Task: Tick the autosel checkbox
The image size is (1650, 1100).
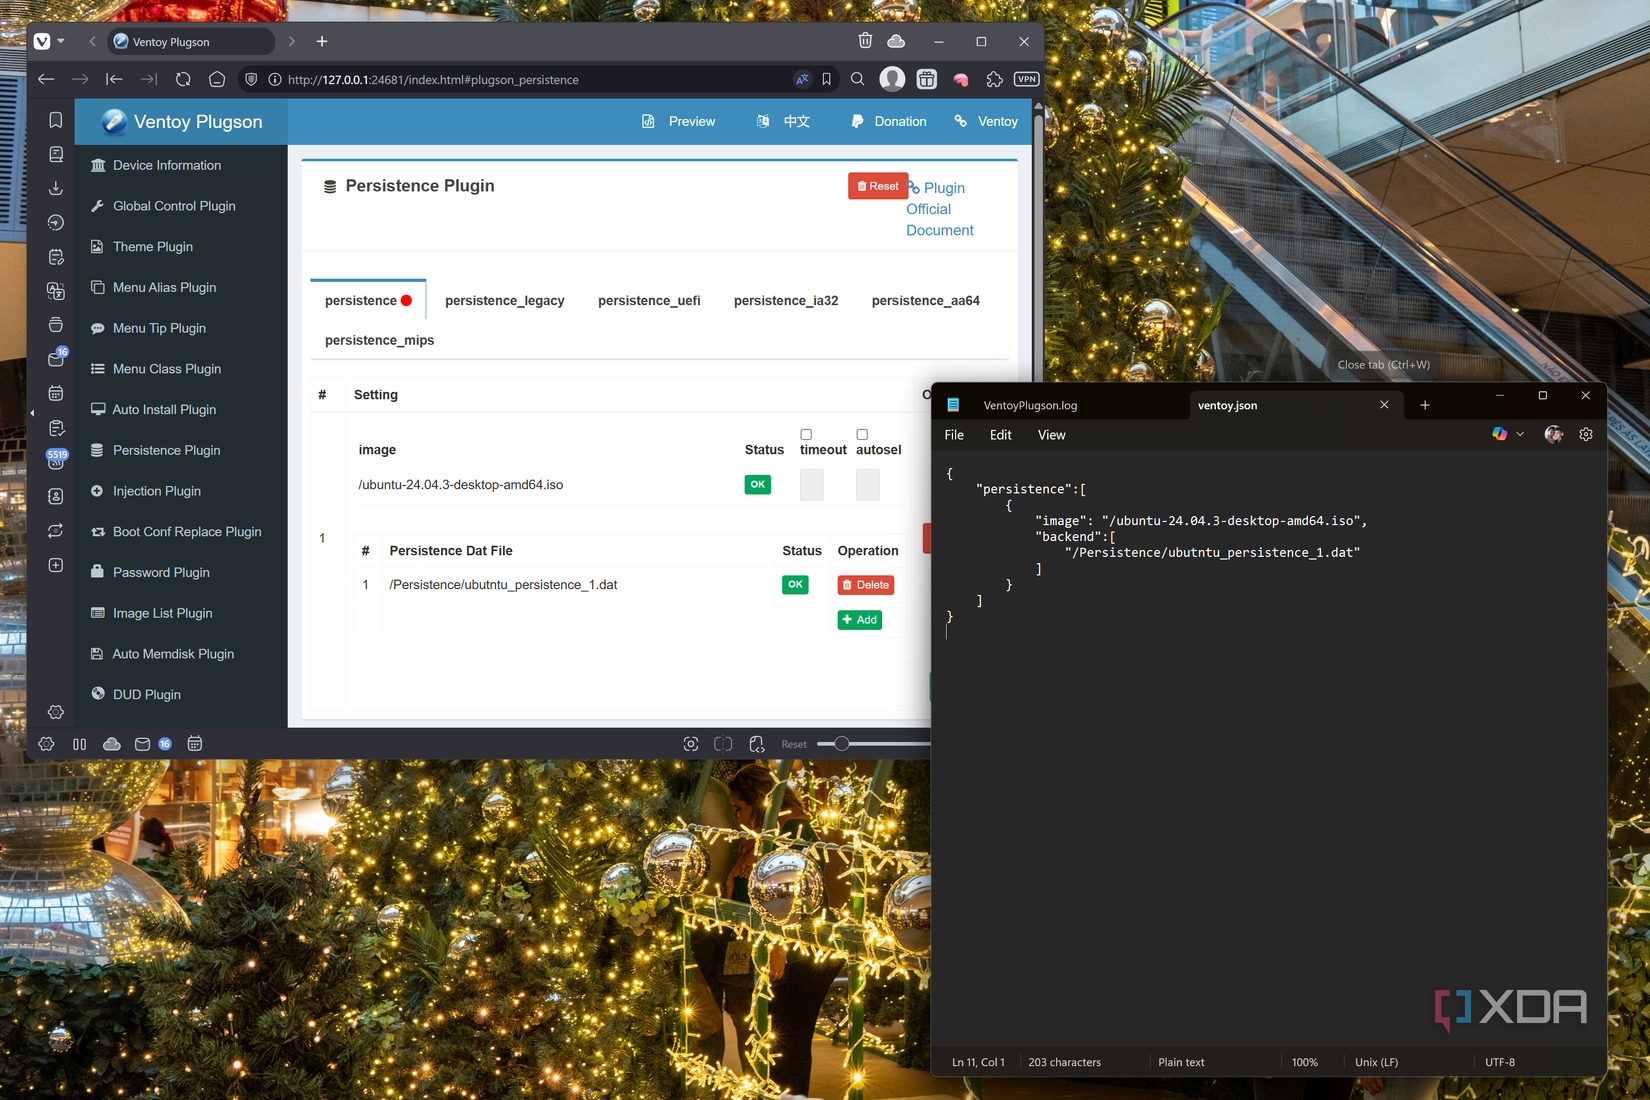Action: click(x=862, y=434)
